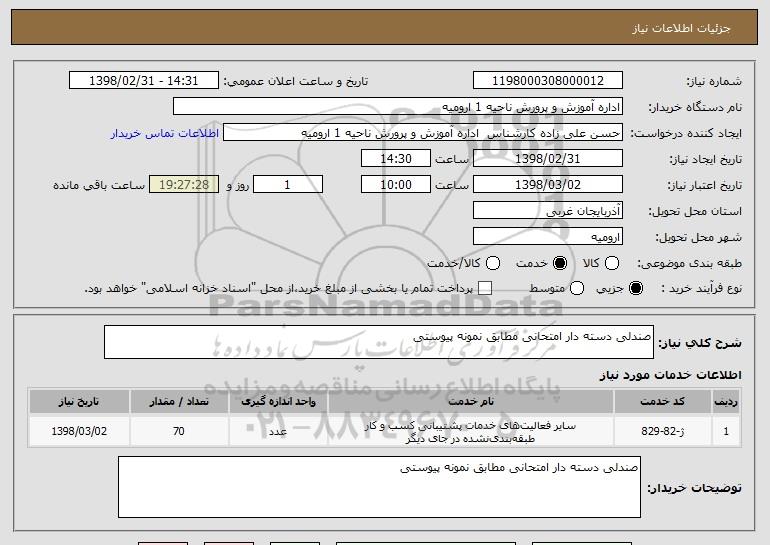Image resolution: width=770 pixels, height=545 pixels.
Task: Click the اطلاعات خدمات مورد نیاز section heading
Action: pyautogui.click(x=670, y=375)
